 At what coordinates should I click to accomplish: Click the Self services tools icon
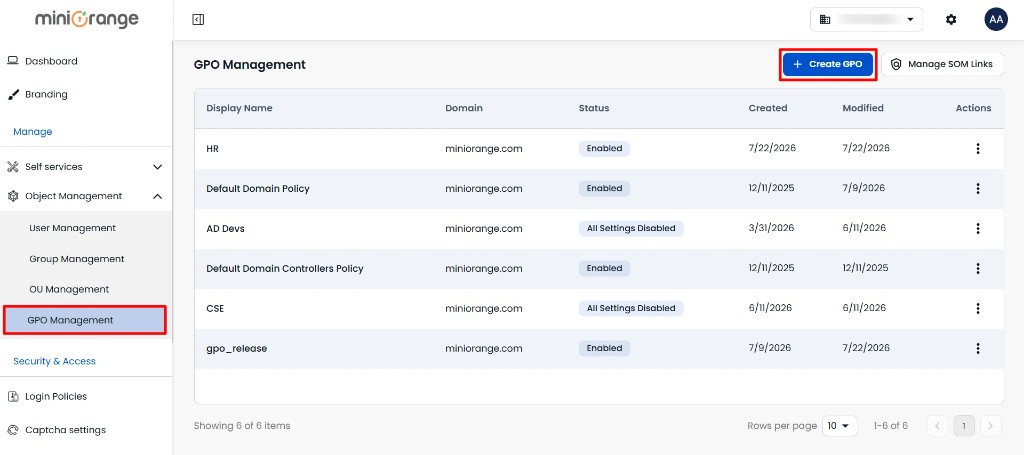[12, 166]
